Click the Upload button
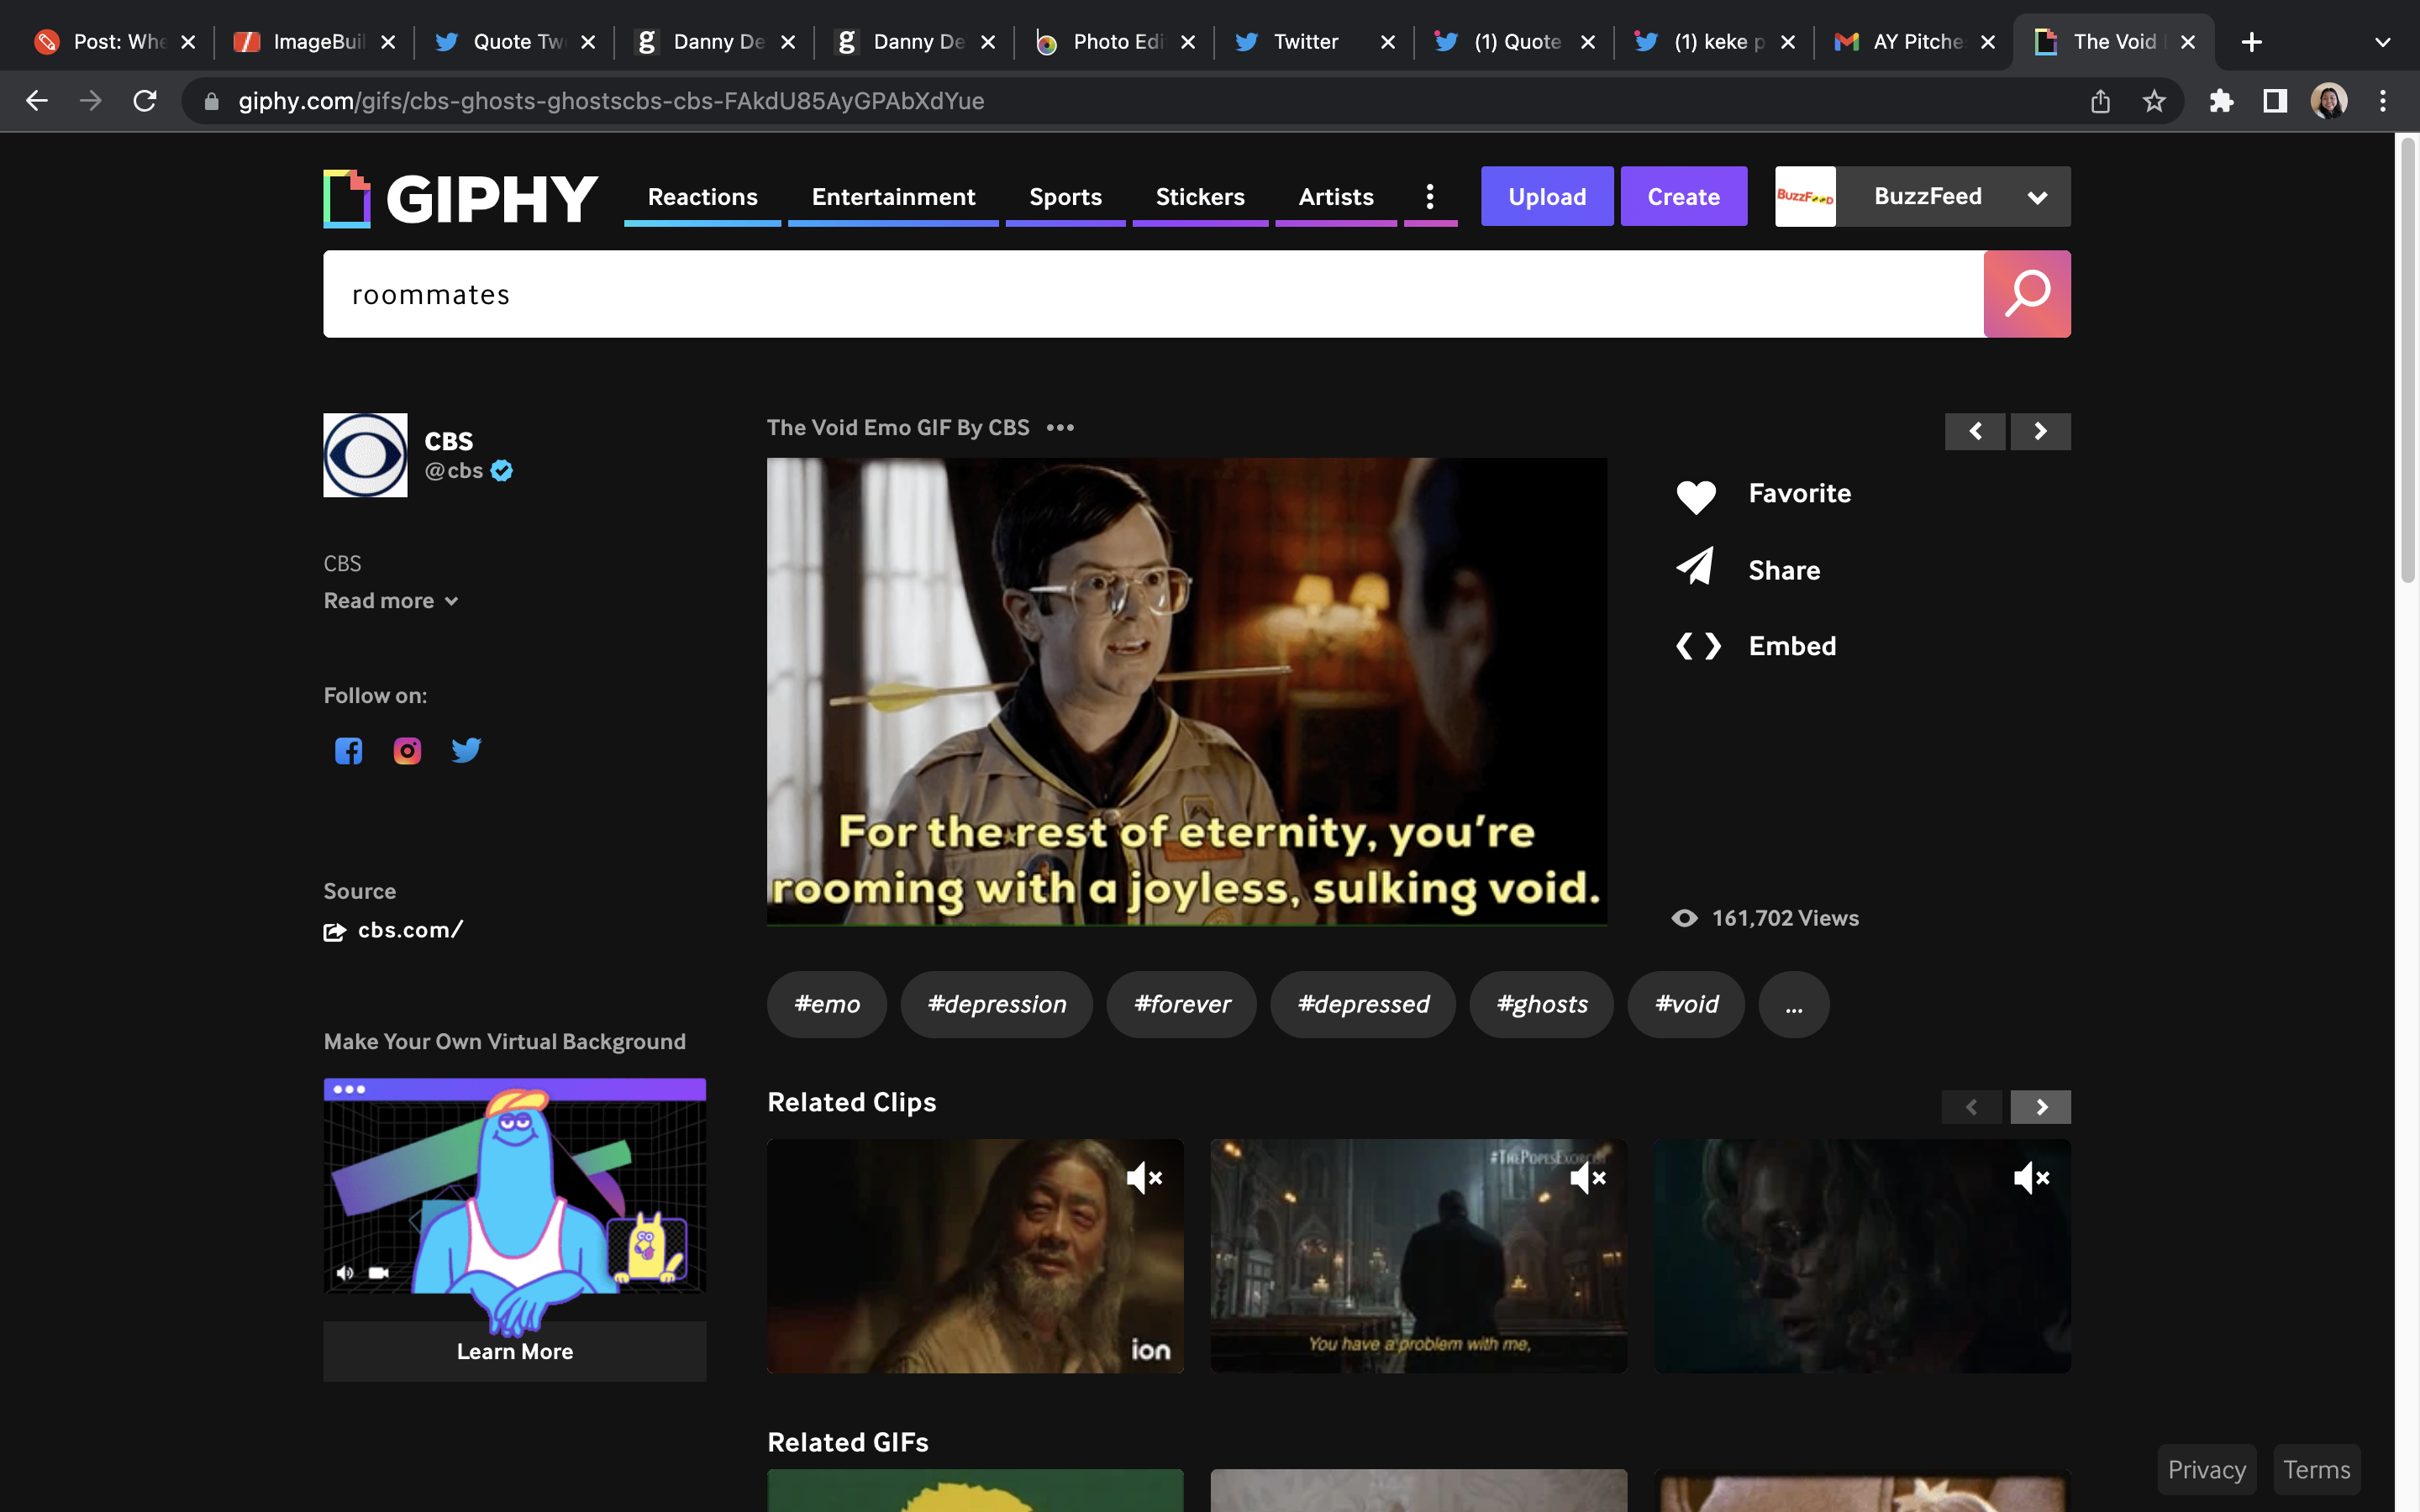This screenshot has height=1512, width=2420. pyautogui.click(x=1546, y=197)
